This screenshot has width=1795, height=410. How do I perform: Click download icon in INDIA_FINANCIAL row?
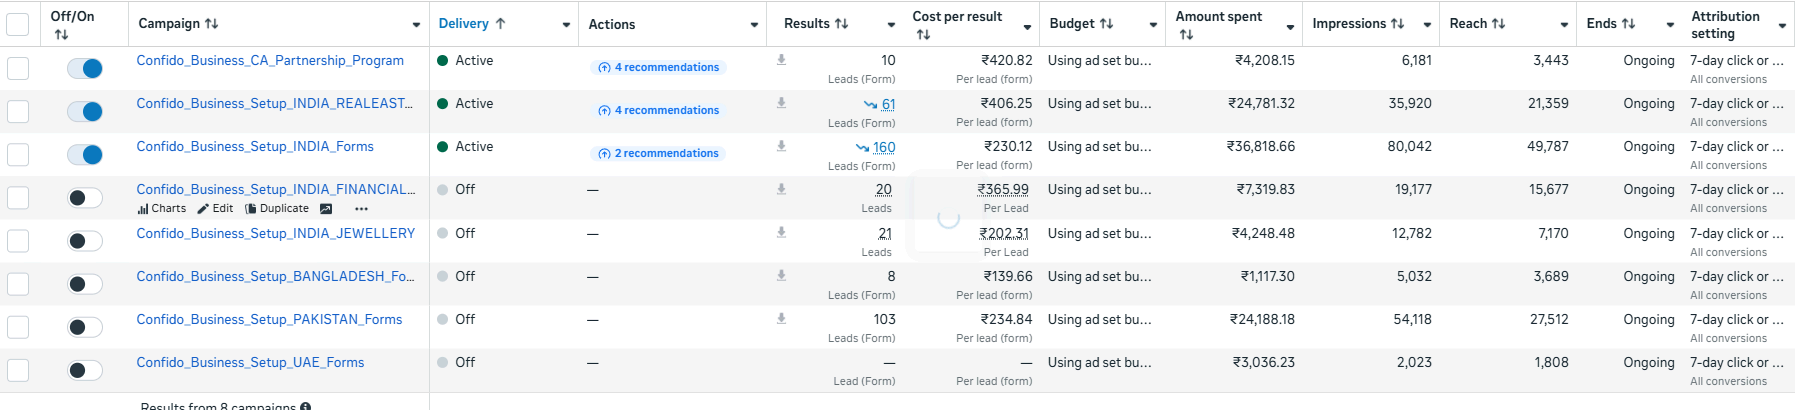(x=781, y=189)
